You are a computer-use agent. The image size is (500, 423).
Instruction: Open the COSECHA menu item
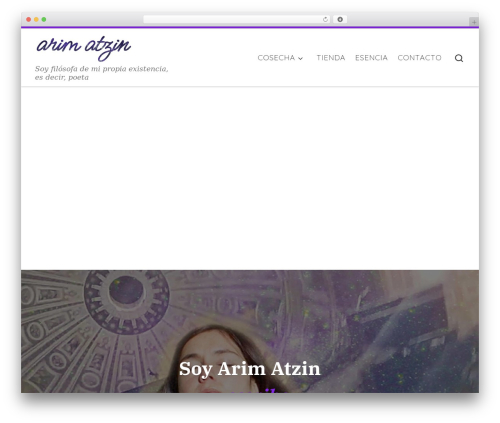tap(276, 58)
